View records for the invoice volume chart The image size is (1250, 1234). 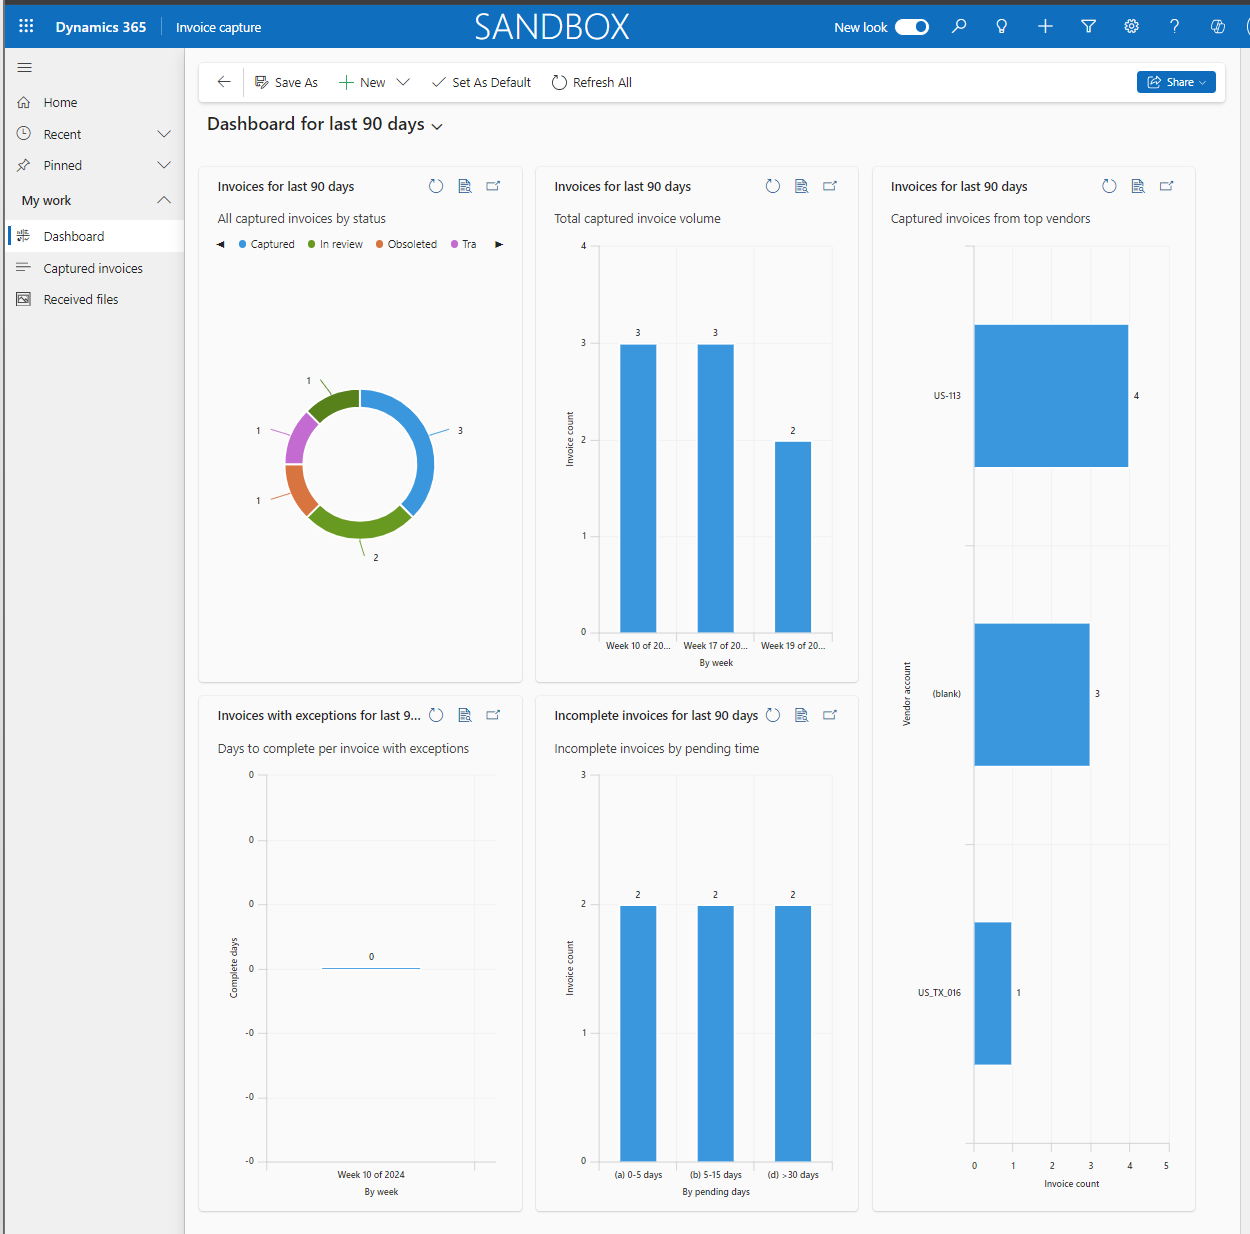click(x=801, y=186)
